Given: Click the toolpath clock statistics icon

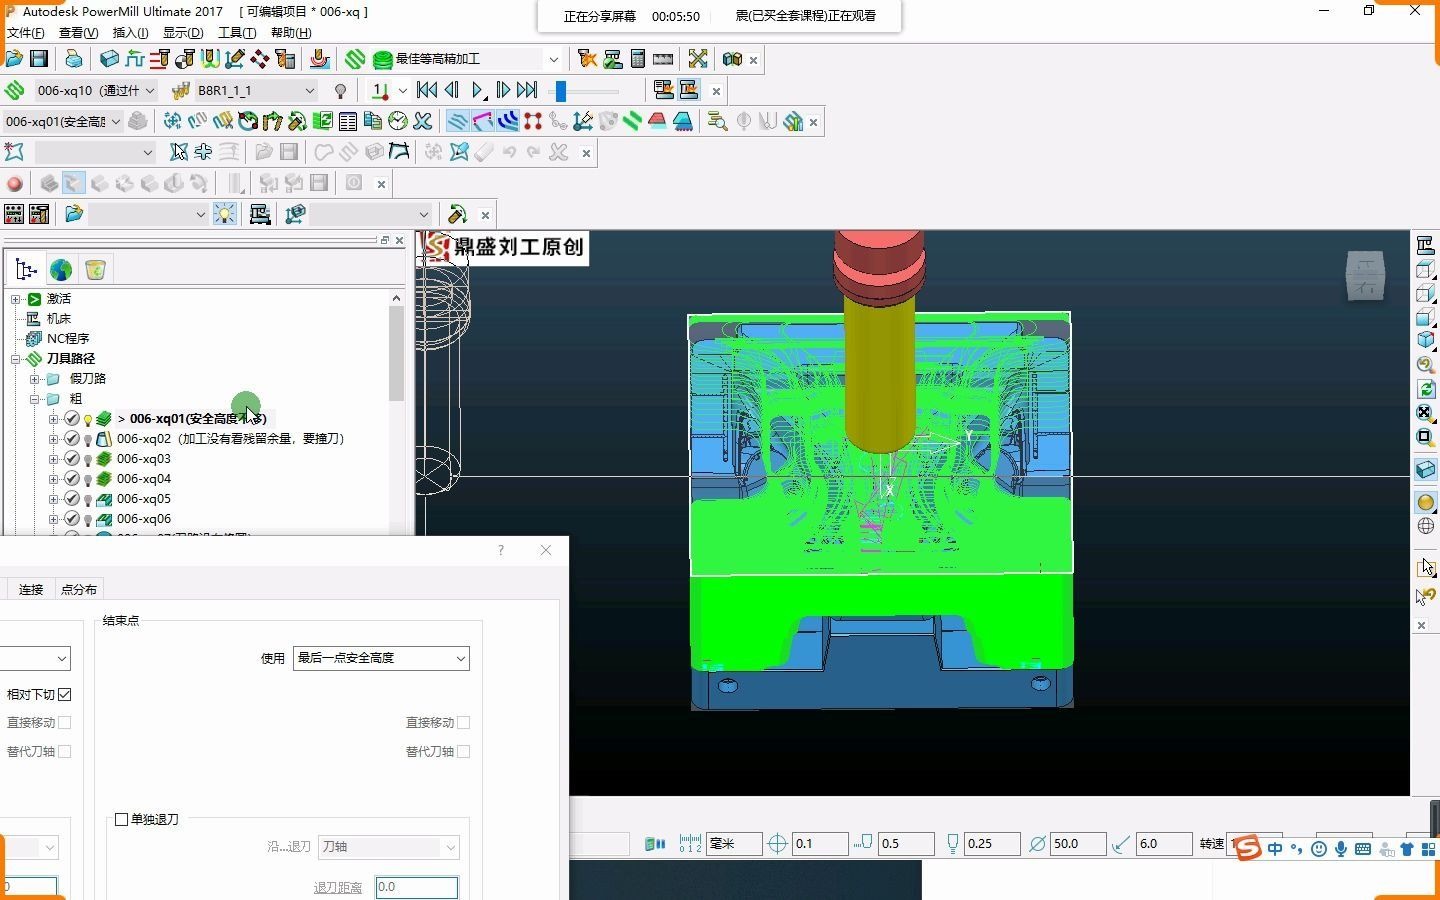Looking at the screenshot, I should click(x=398, y=121).
